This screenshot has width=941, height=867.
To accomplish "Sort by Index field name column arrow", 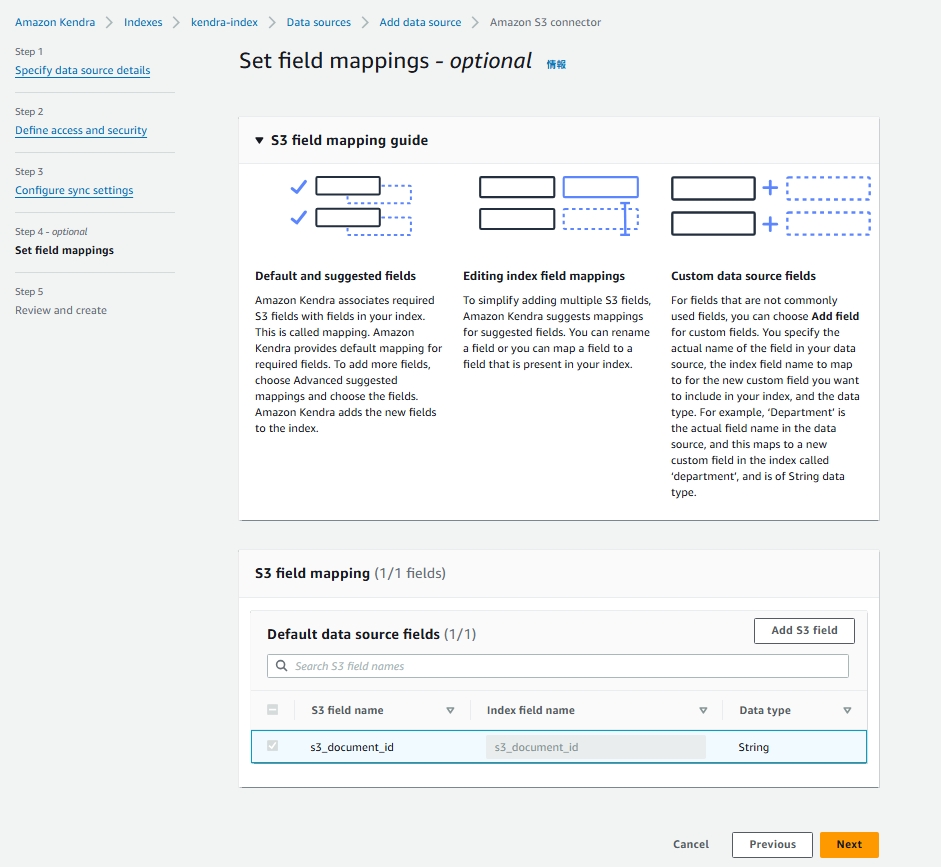I will click(x=703, y=711).
